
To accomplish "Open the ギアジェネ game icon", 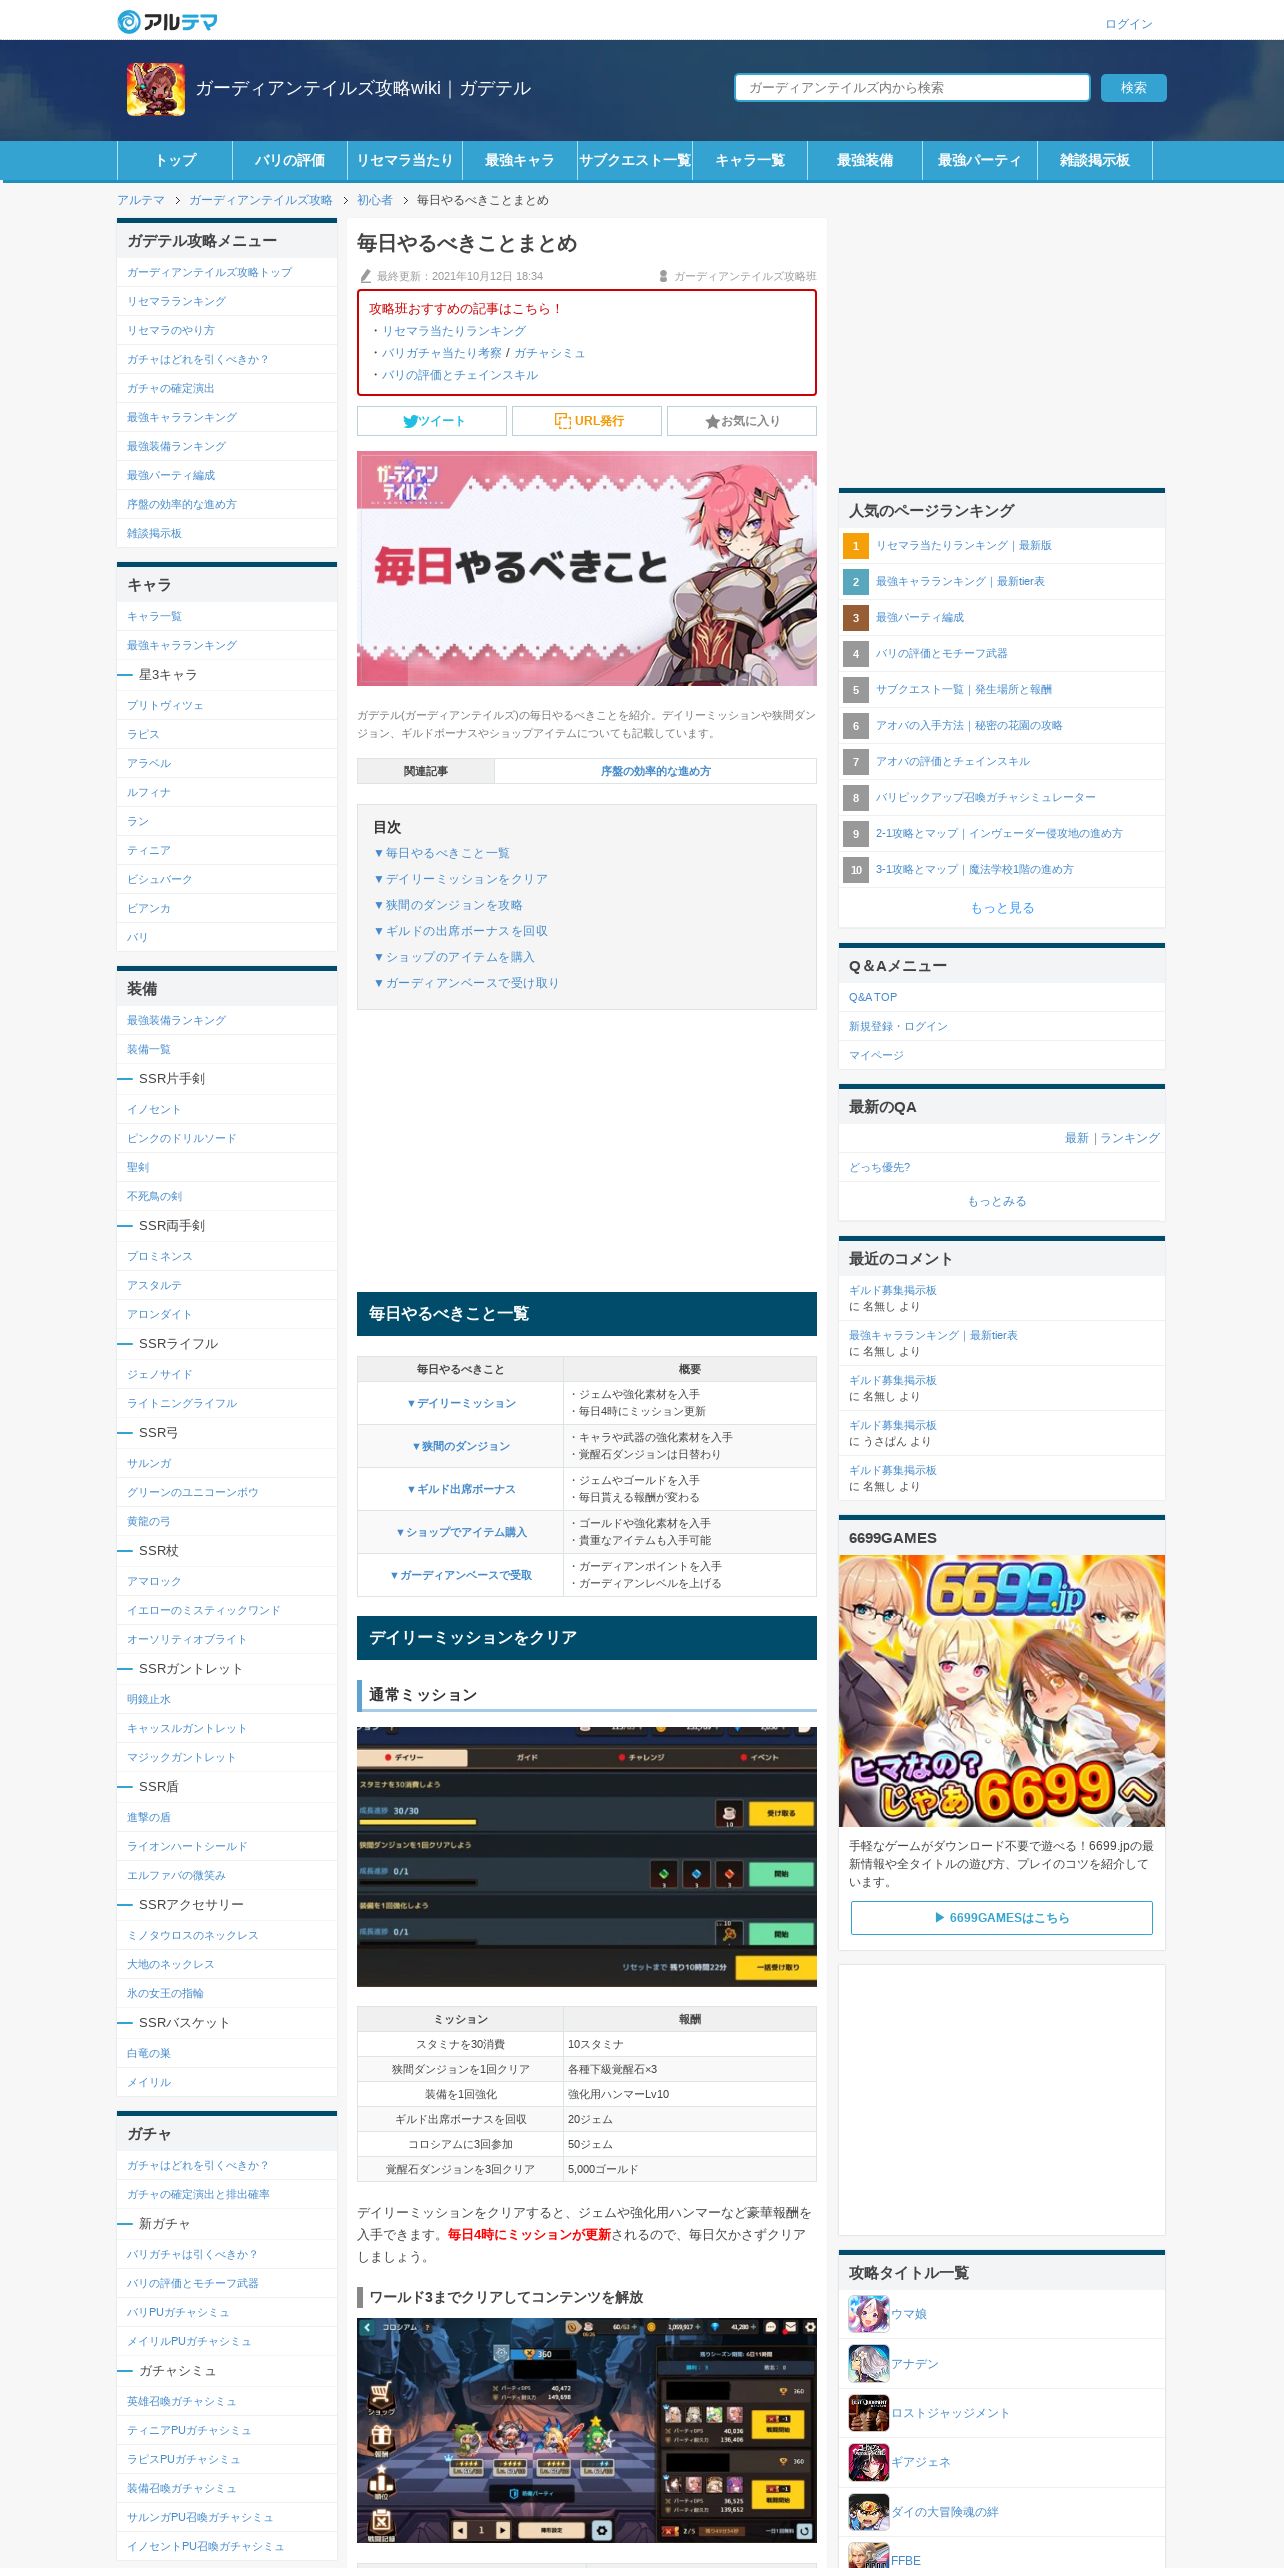I will click(868, 2463).
